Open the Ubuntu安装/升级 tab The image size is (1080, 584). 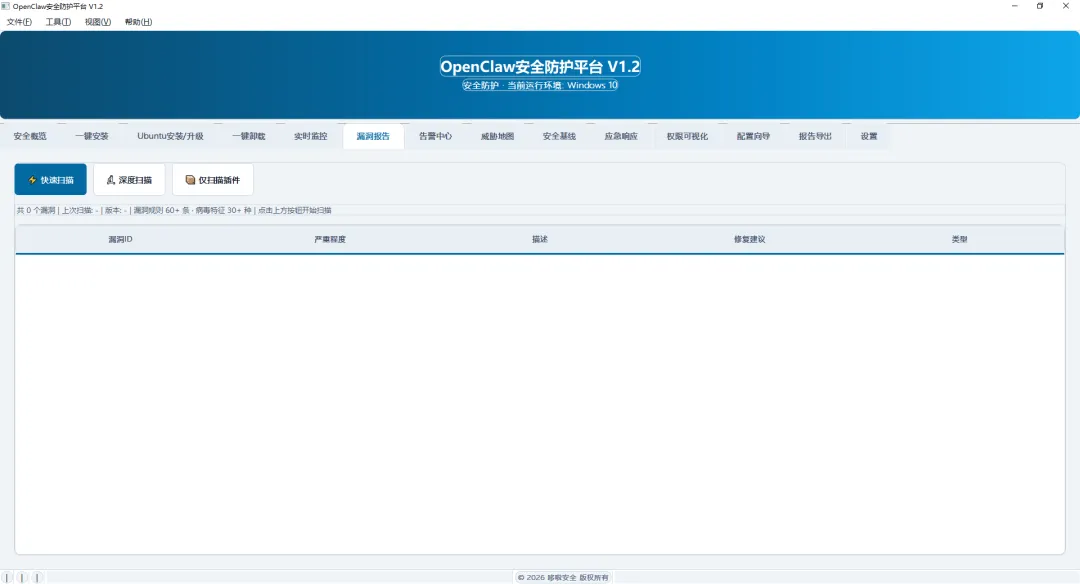[170, 136]
